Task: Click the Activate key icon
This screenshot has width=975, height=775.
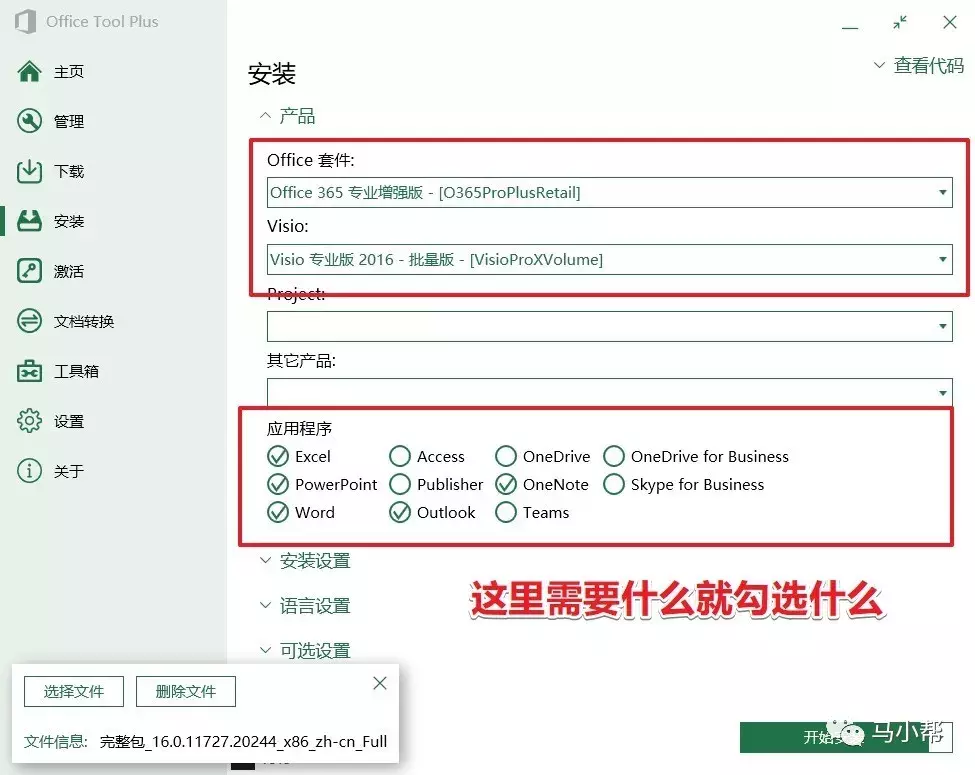Action: (x=29, y=271)
